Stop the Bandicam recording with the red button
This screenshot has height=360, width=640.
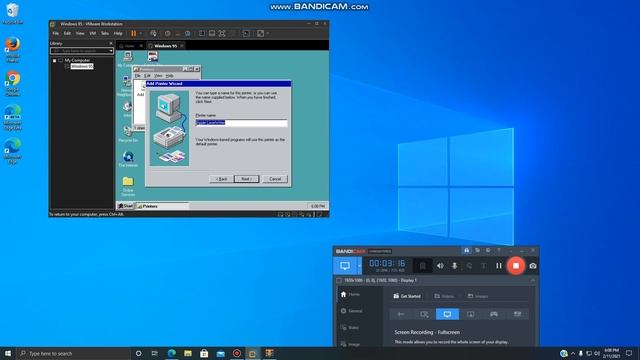(x=516, y=266)
